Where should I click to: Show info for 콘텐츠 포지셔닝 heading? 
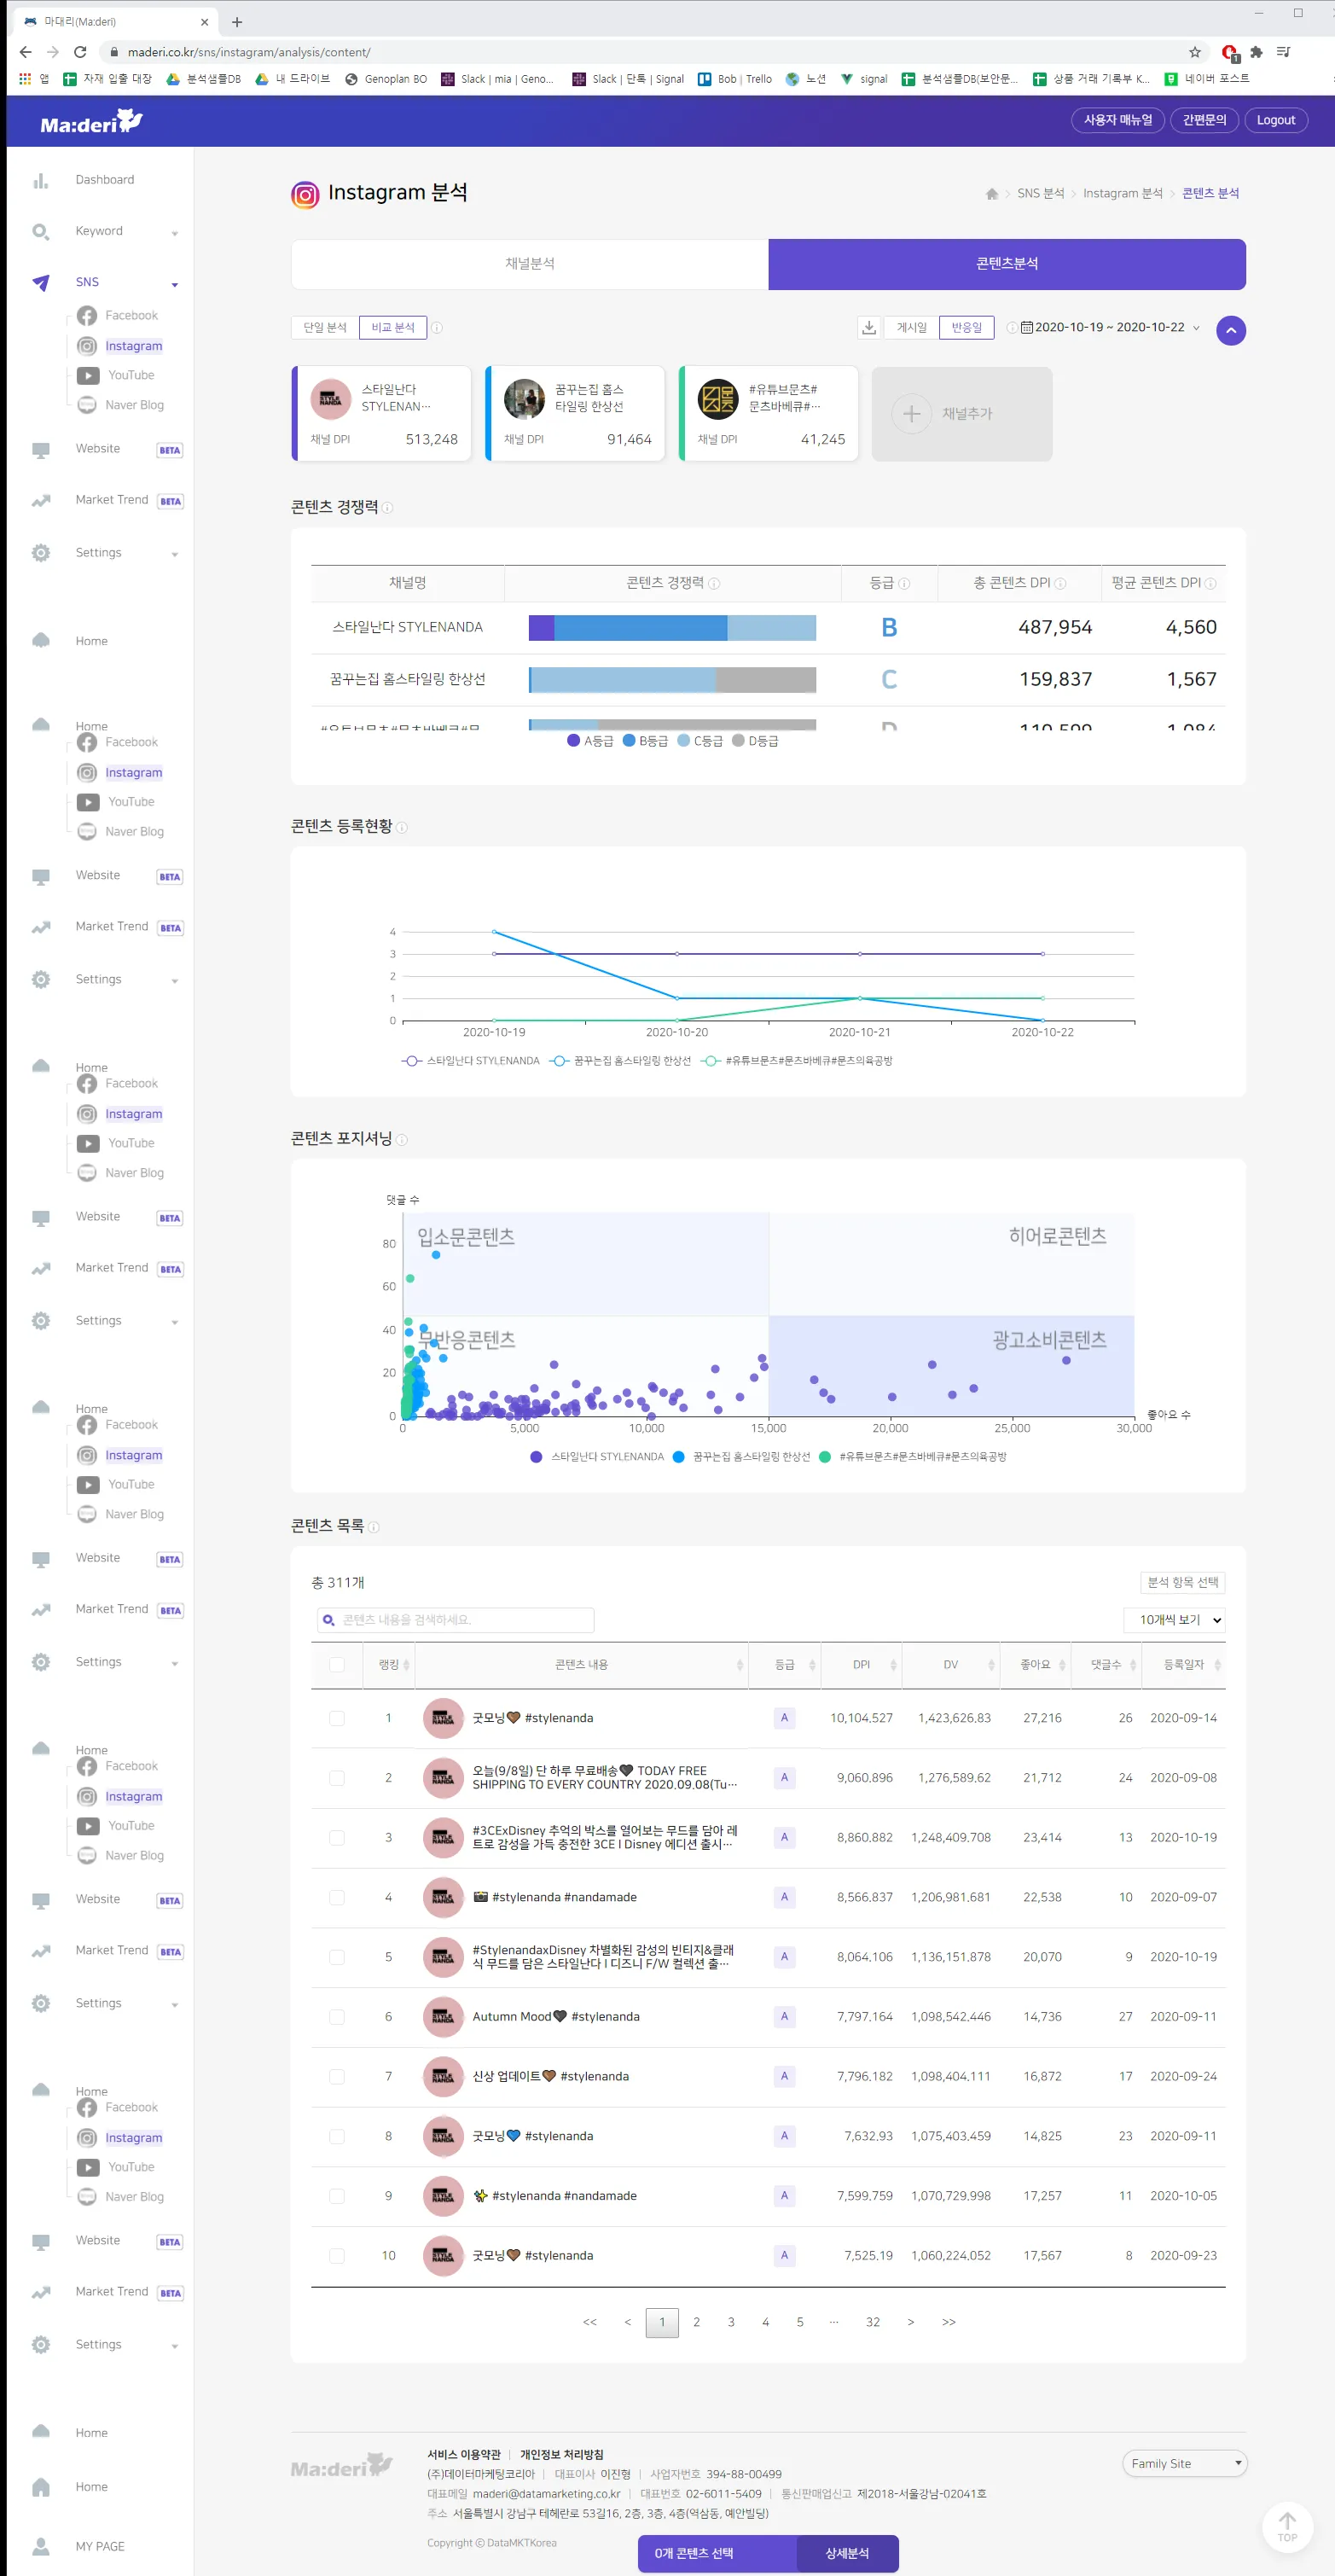[402, 1139]
